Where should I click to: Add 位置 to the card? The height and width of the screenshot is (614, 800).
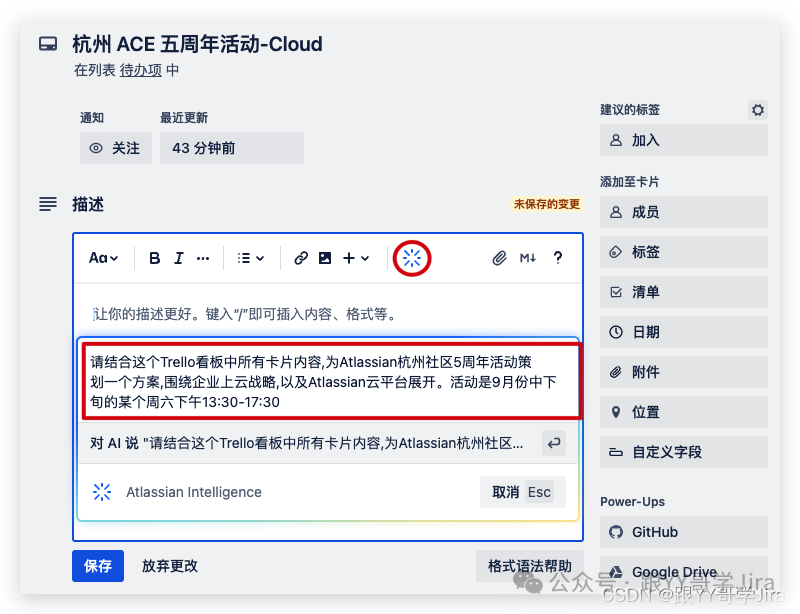(x=684, y=412)
